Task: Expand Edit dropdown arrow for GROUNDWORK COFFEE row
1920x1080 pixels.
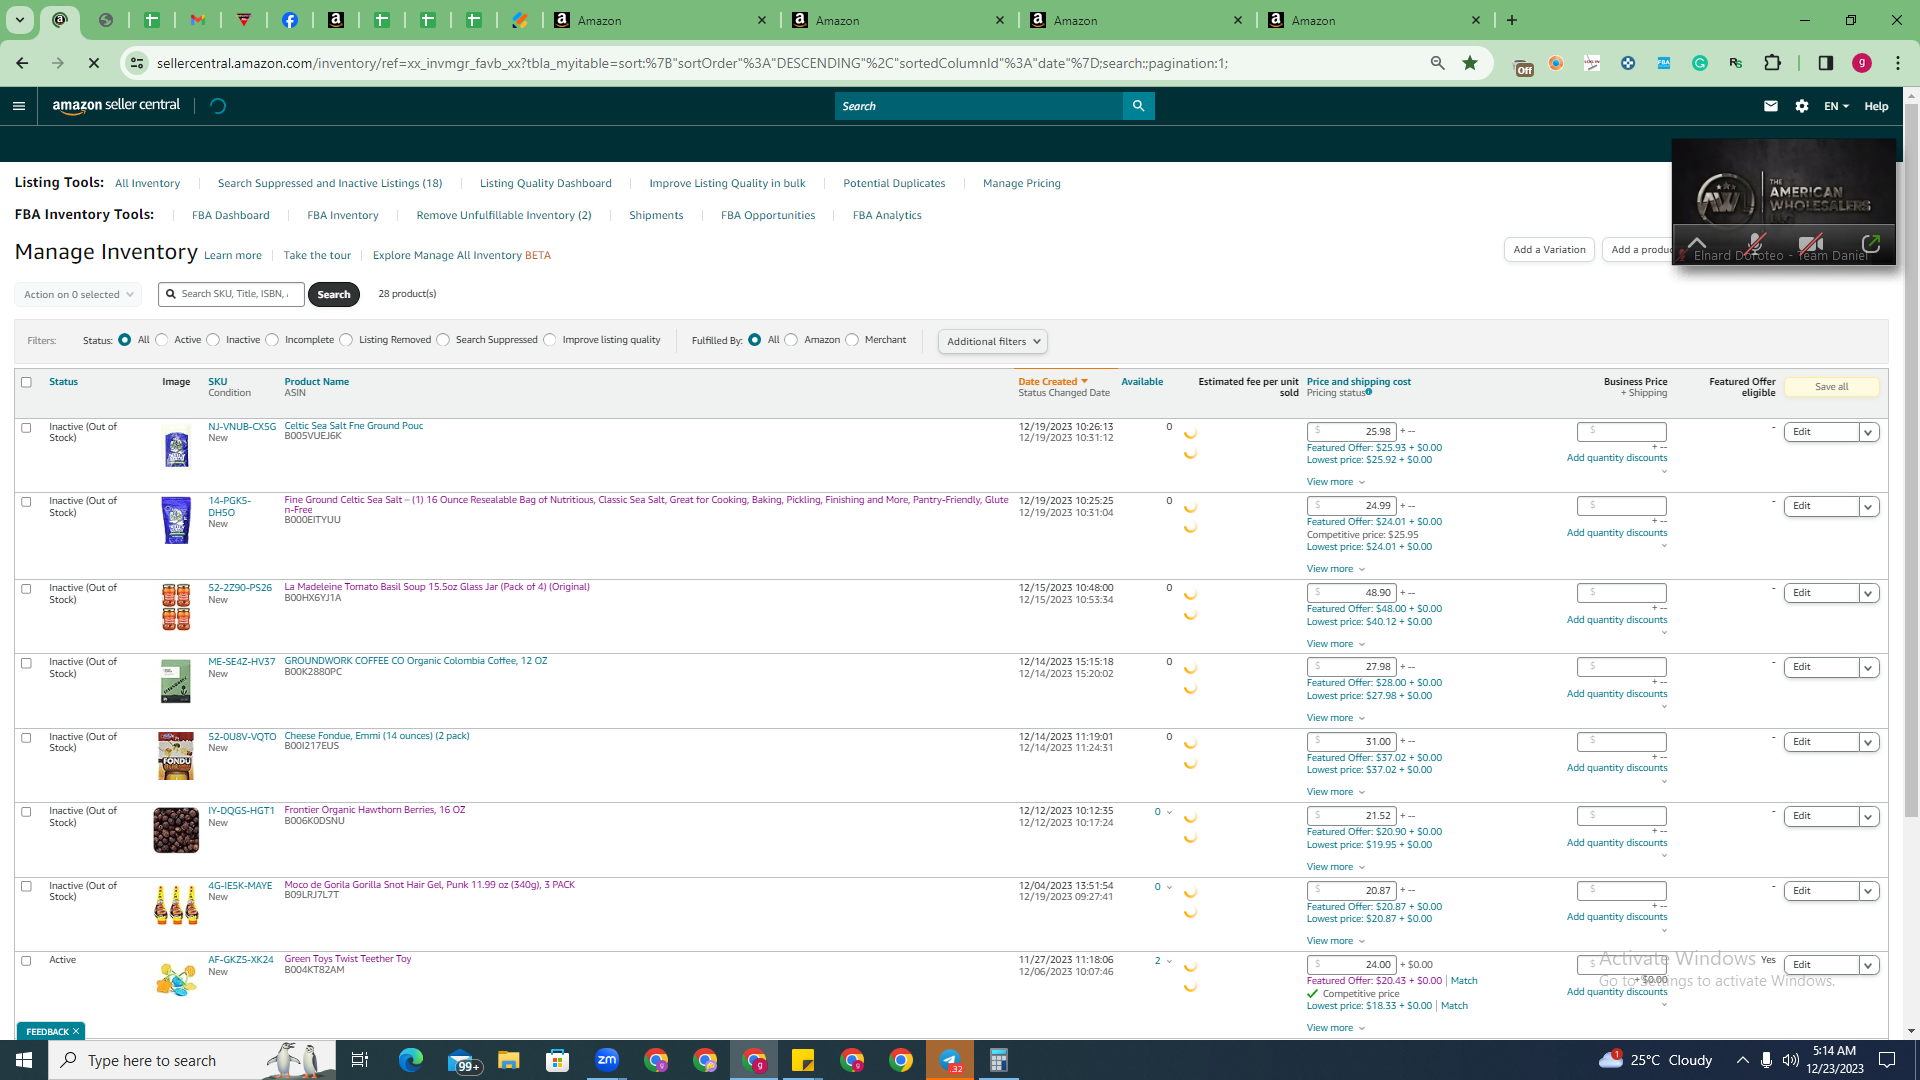Action: 1868,668
